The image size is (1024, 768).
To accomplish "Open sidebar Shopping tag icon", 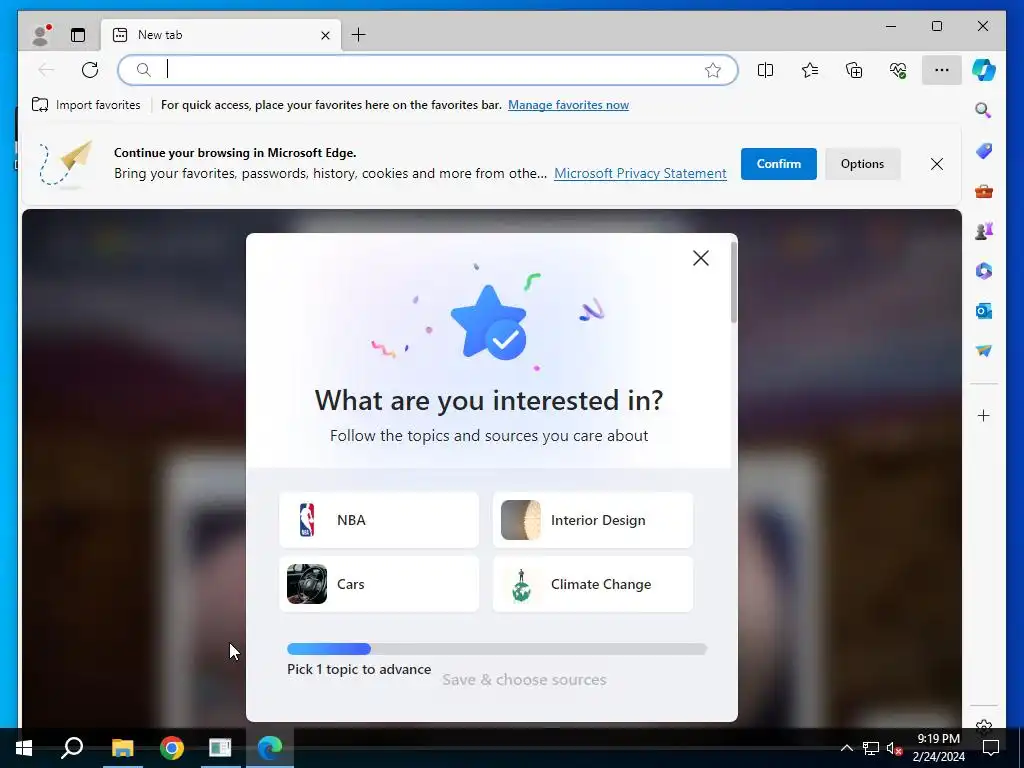I will tap(984, 151).
